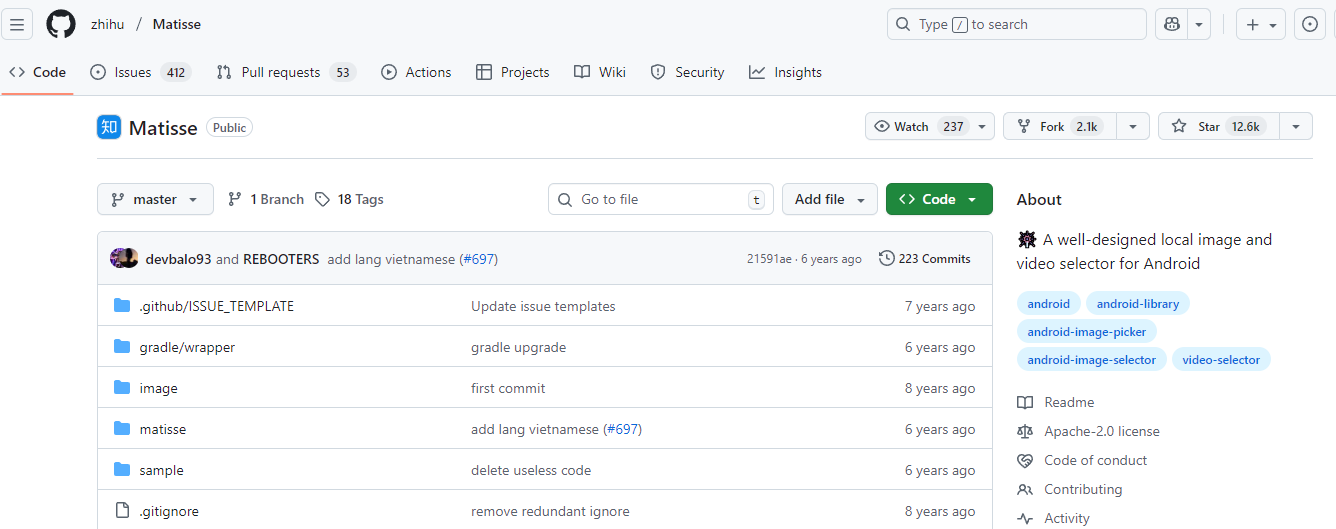Open the .github/ISSUE_TEMPLATE folder
This screenshot has height=529, width=1336.
click(x=217, y=306)
